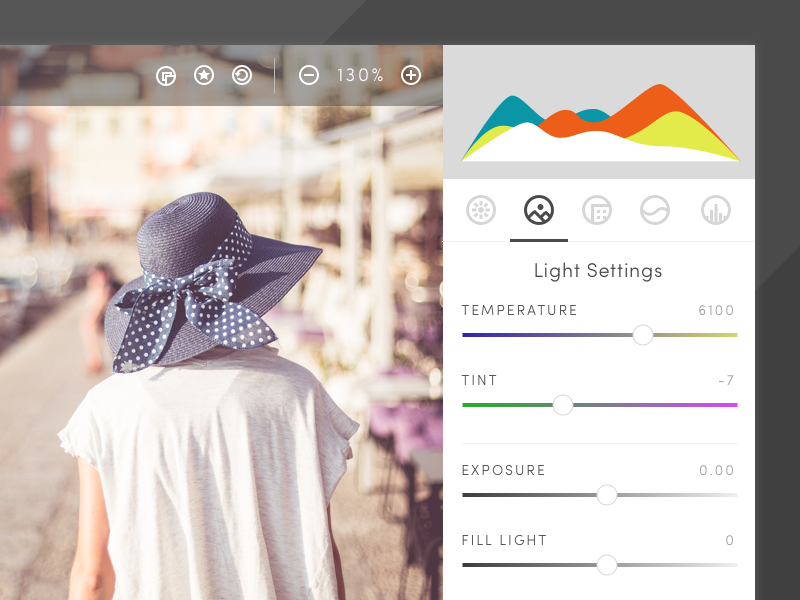Click the colorful histogram graph
This screenshot has height=600, width=800.
click(x=600, y=125)
